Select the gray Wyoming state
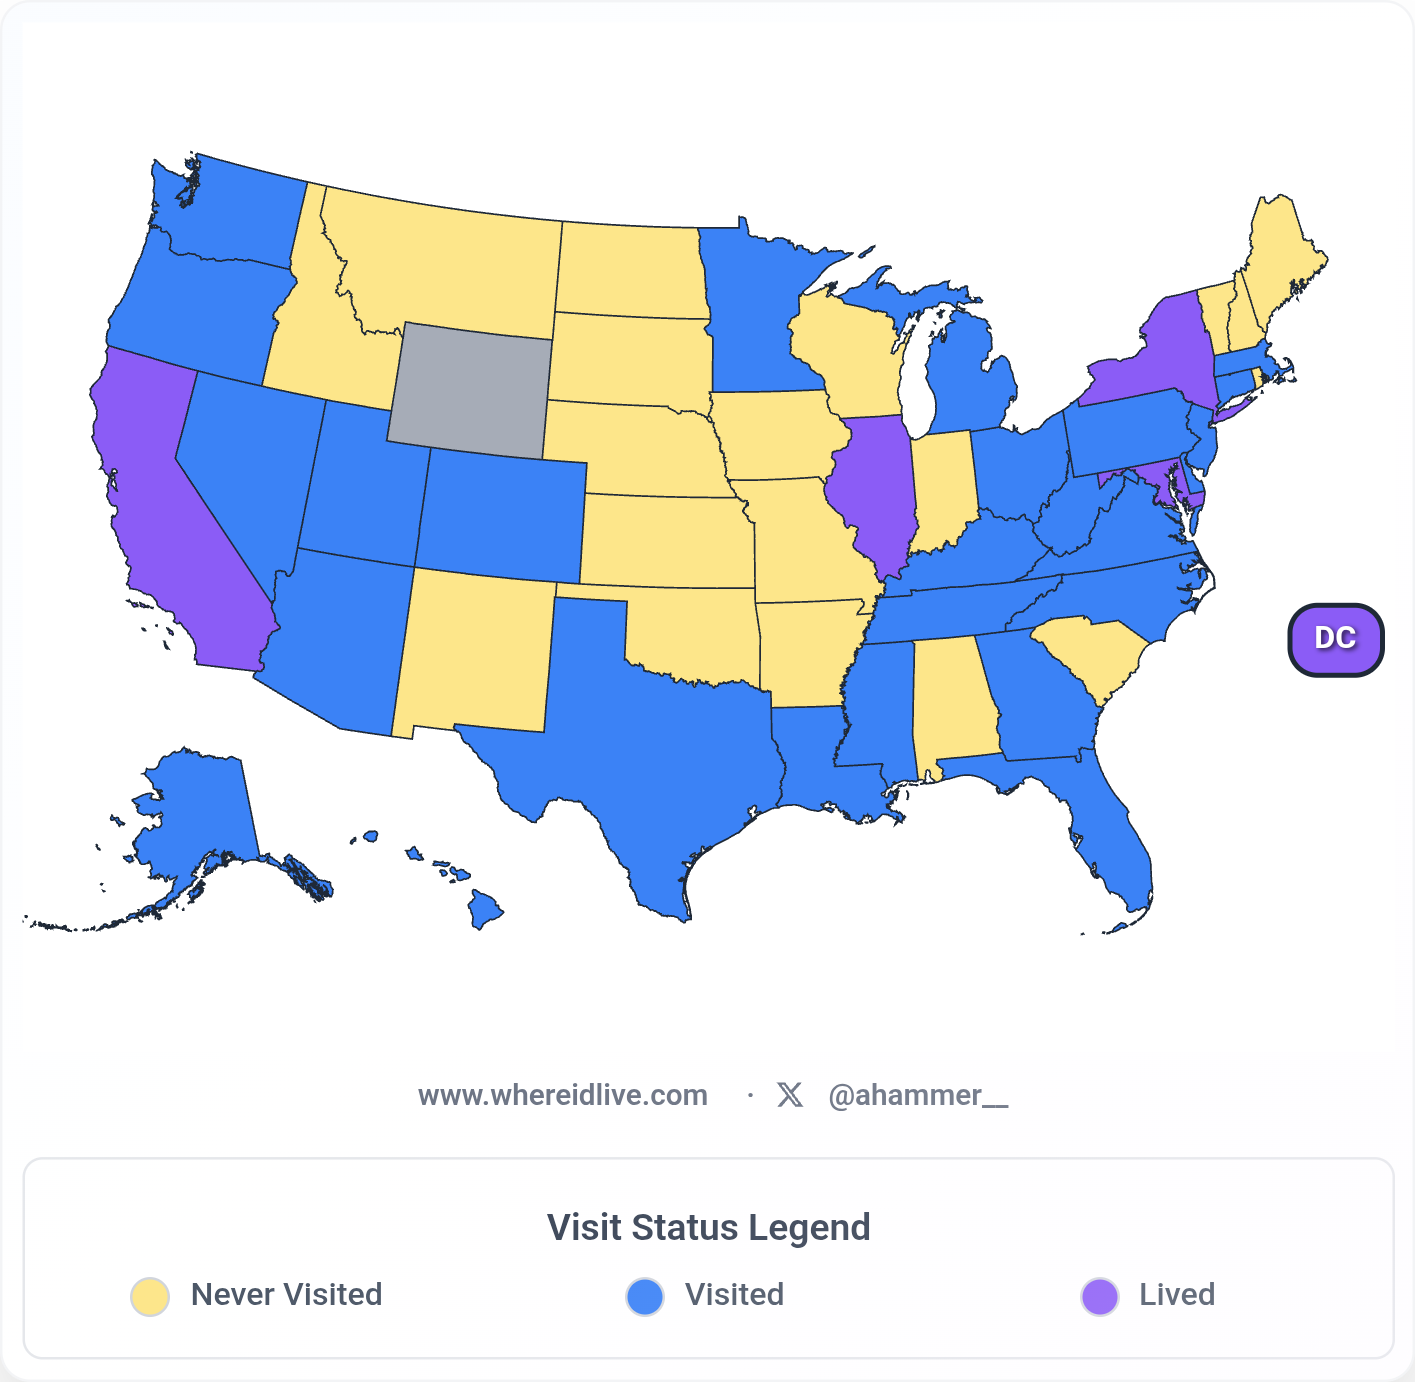Image resolution: width=1415 pixels, height=1382 pixels. click(470, 385)
